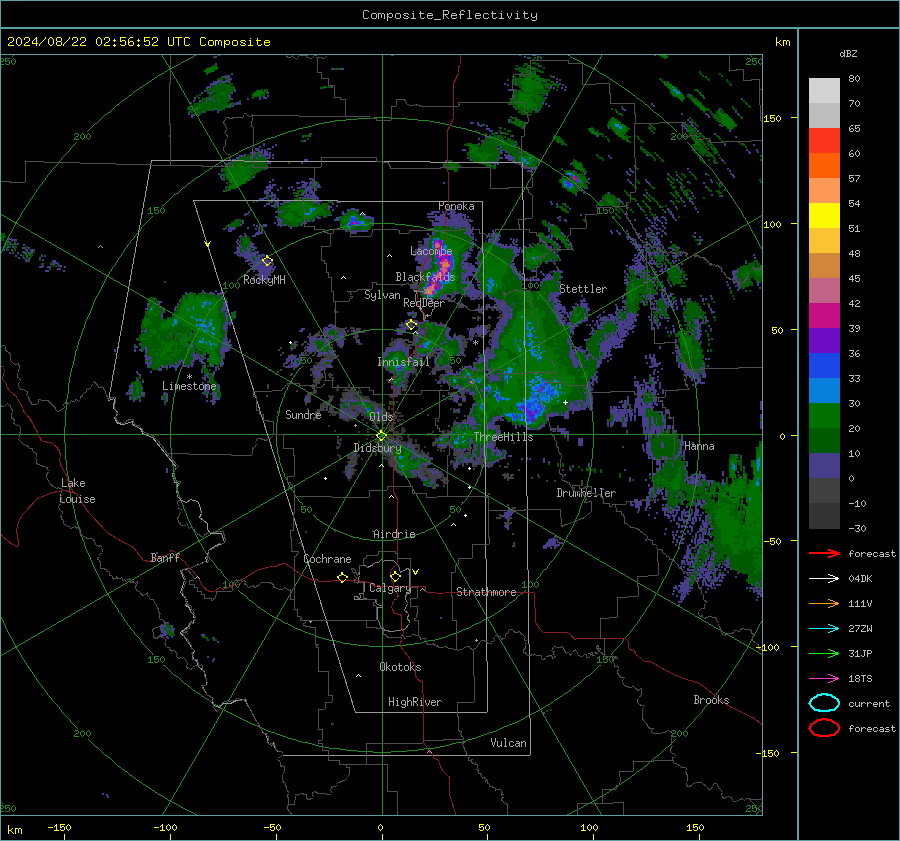This screenshot has height=841, width=900.
Task: Click the green 31JP arrow icon
Action: (824, 653)
